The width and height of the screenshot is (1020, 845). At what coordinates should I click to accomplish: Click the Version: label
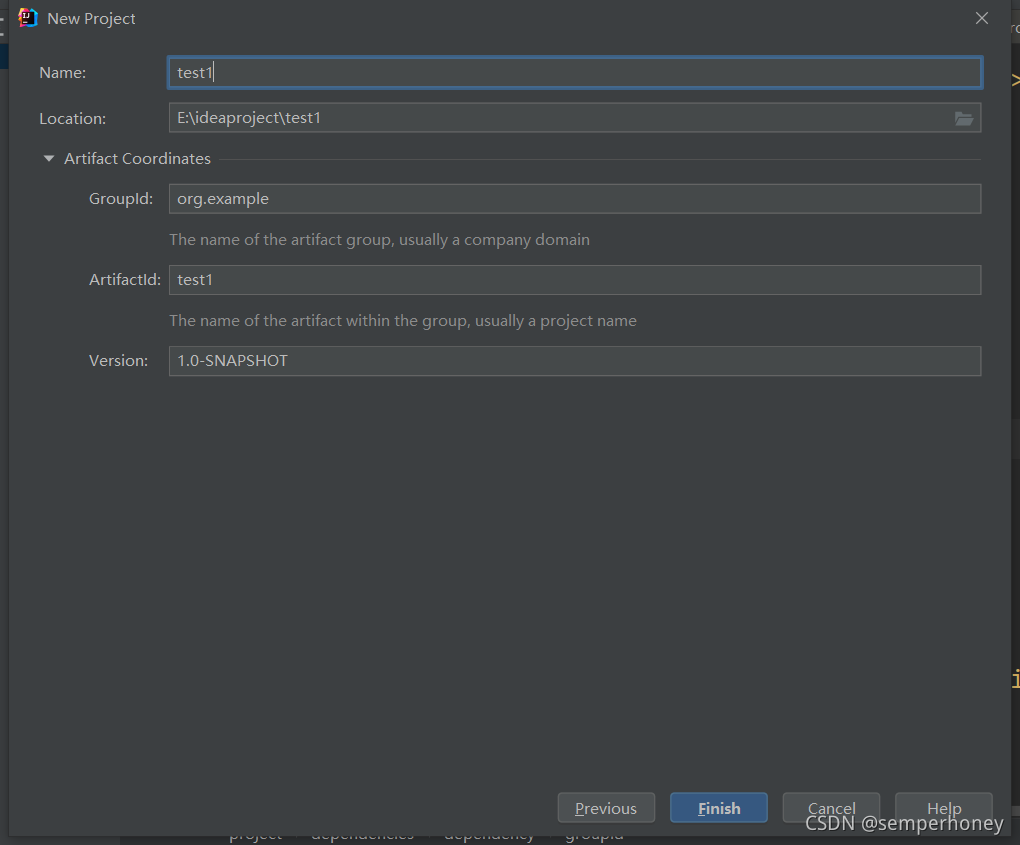(x=118, y=361)
